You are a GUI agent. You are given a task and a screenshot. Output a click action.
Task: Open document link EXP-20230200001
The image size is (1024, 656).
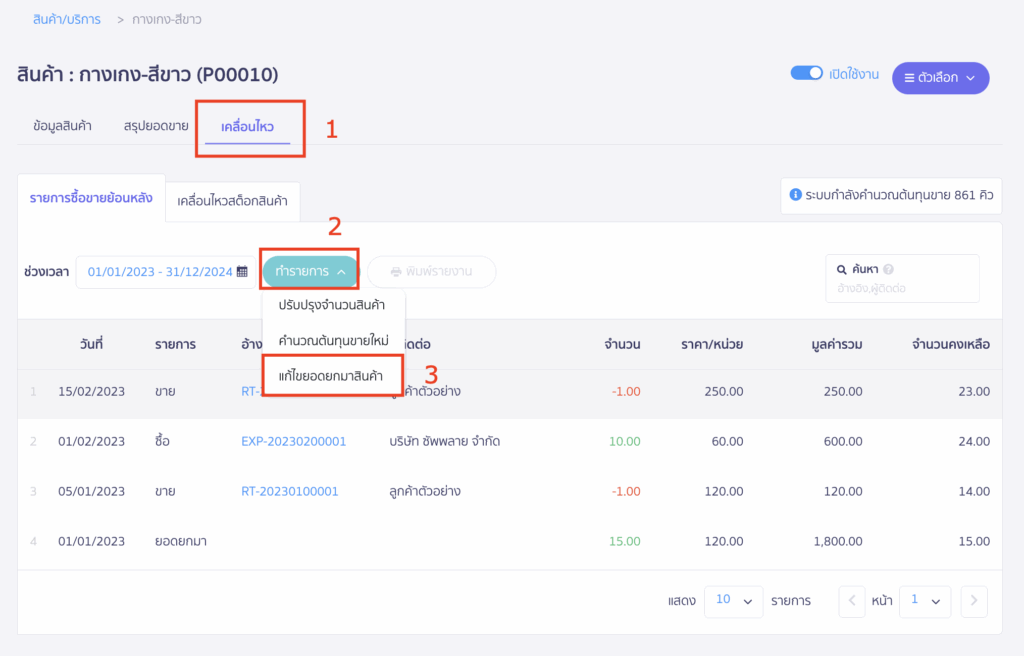click(x=293, y=441)
